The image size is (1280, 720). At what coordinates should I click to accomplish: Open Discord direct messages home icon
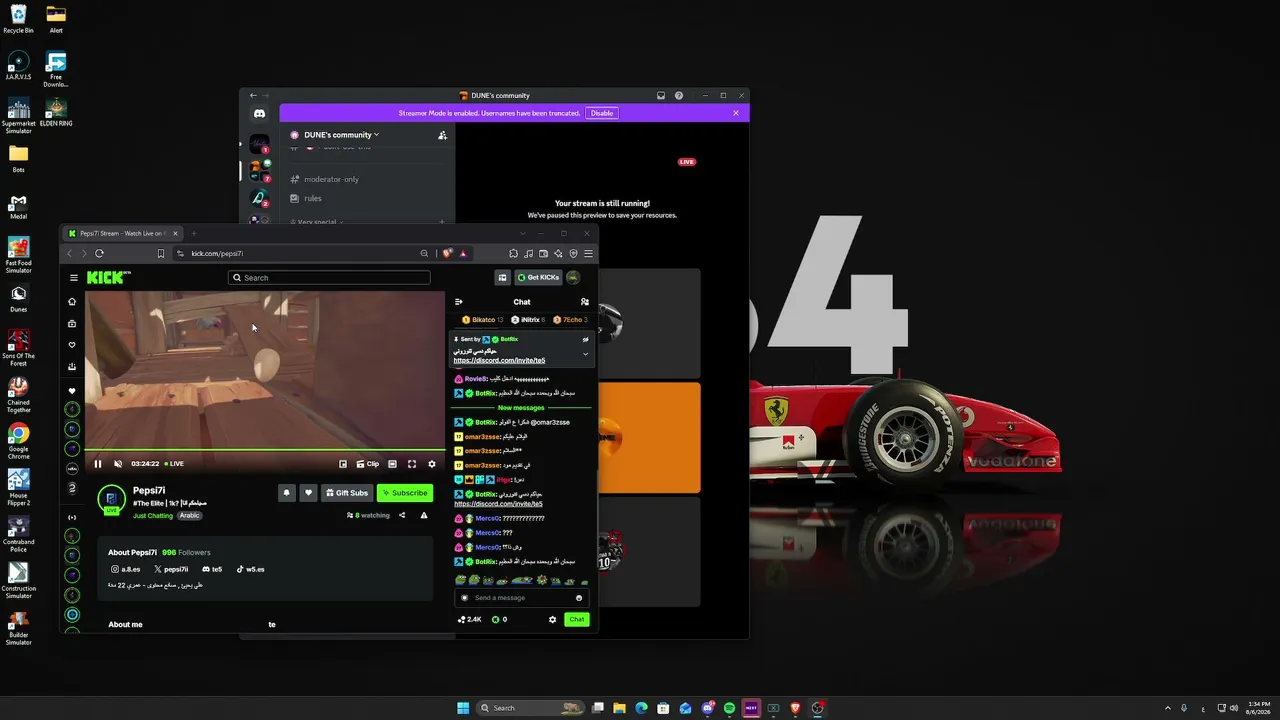[x=259, y=114]
